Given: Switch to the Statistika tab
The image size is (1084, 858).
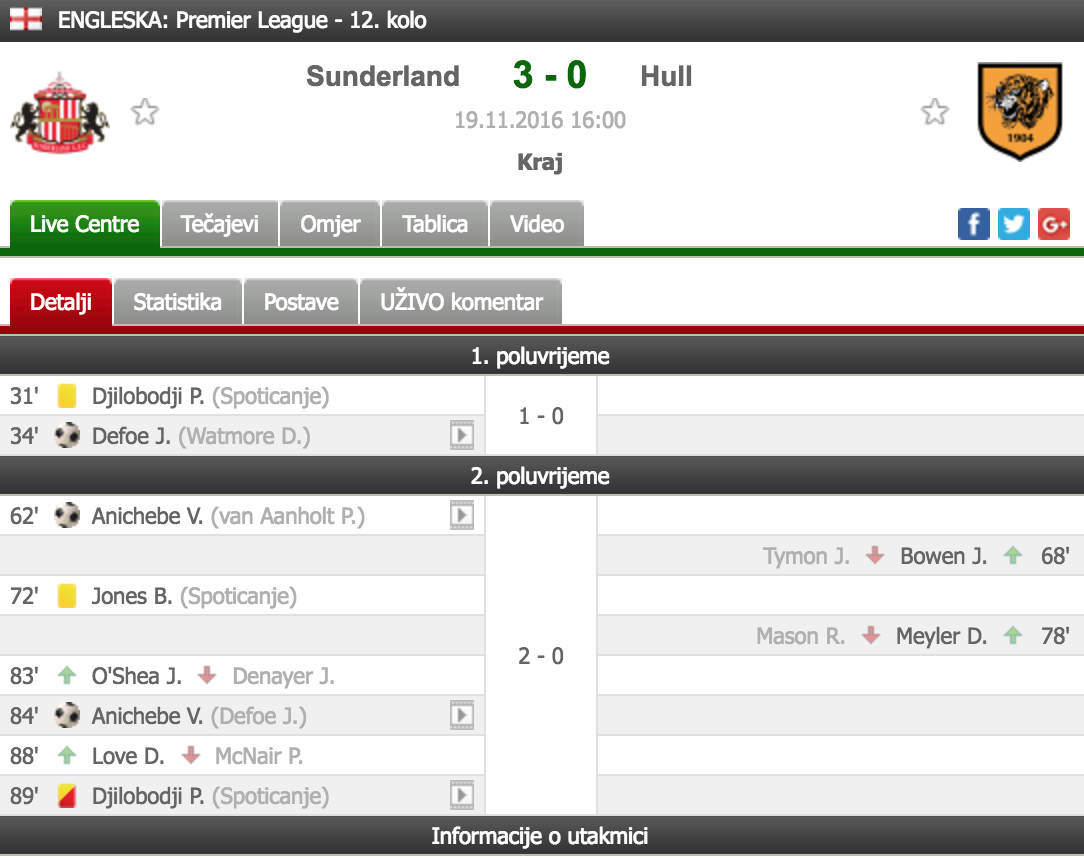Looking at the screenshot, I should 177,302.
